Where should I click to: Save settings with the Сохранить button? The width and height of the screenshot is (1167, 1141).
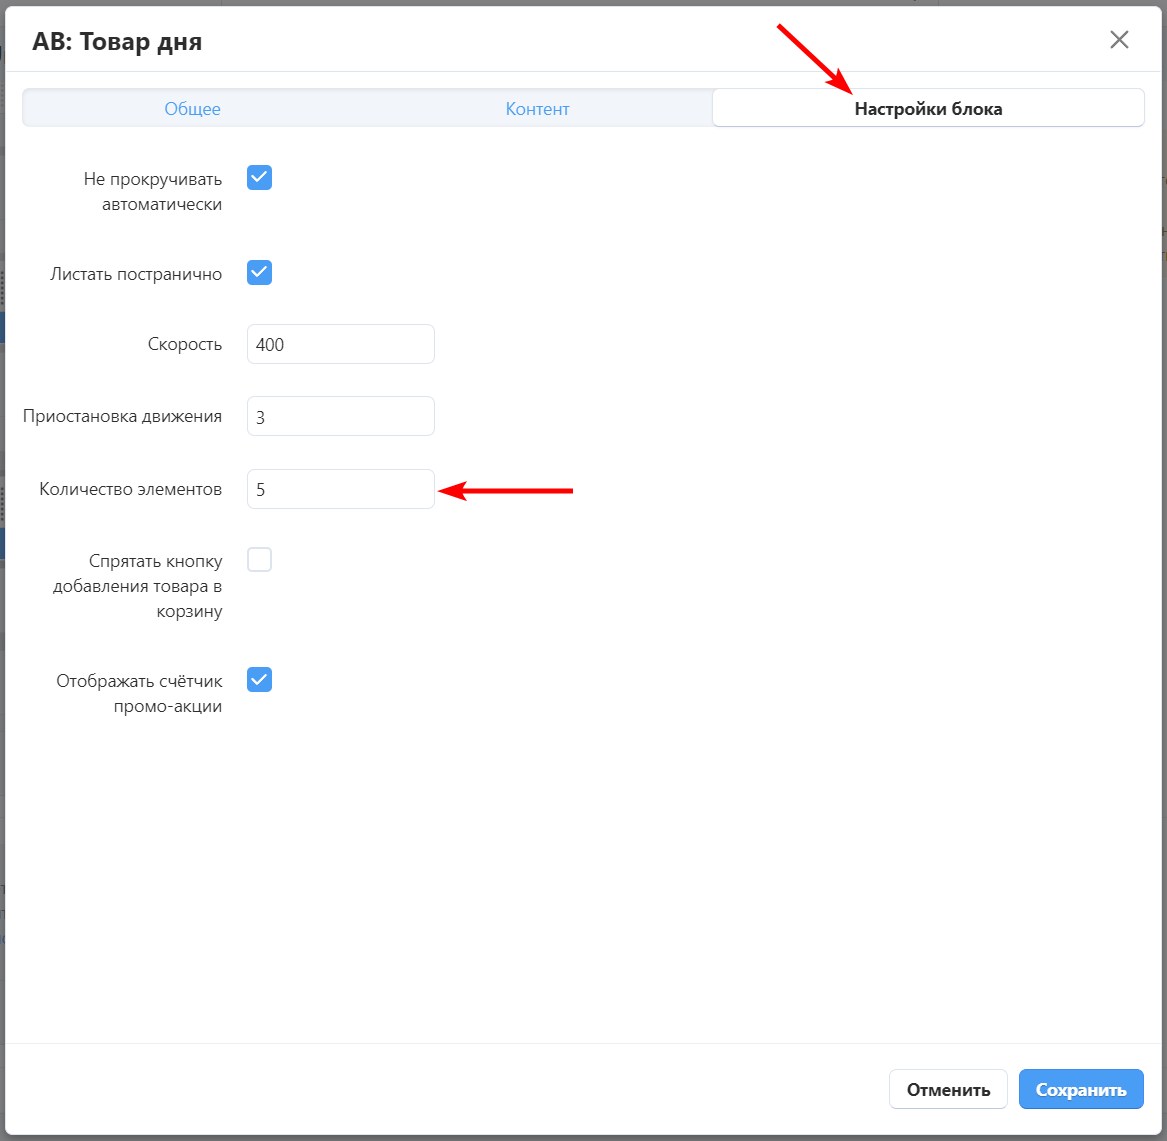tap(1080, 1089)
